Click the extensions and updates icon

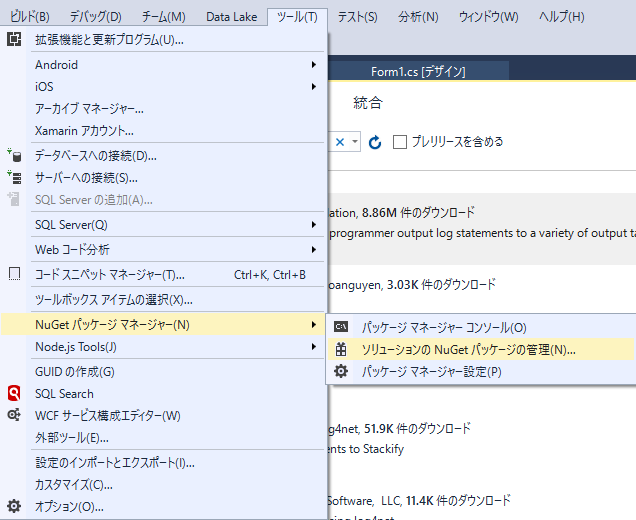click(14, 39)
